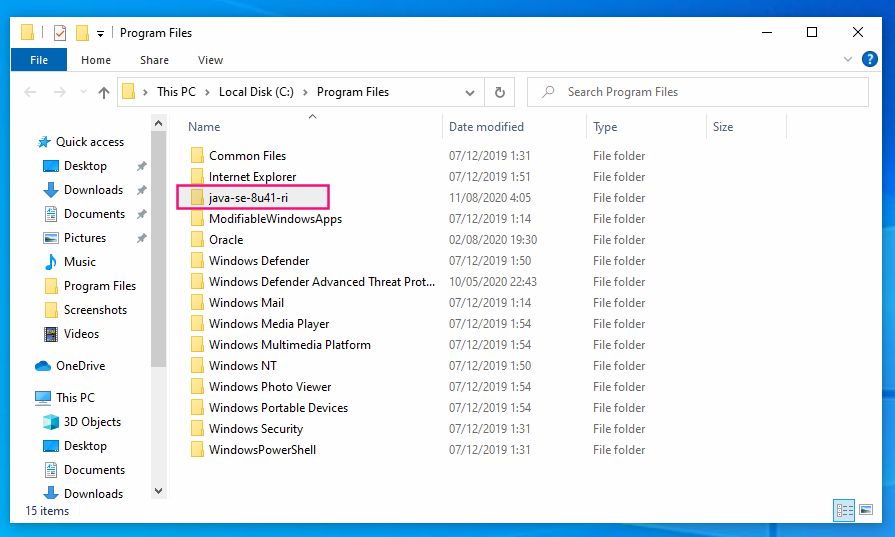Viewport: 895px width, 537px height.
Task: Switch to the Share ribbon tab
Action: point(154,60)
